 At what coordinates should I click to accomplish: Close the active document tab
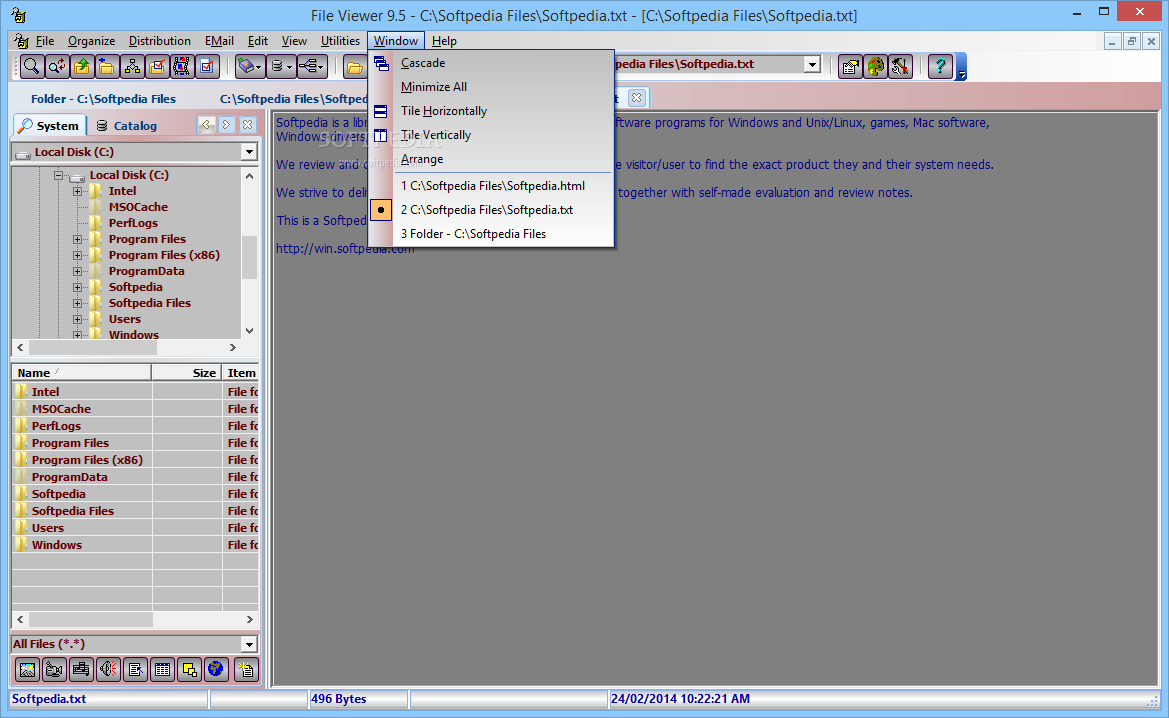coord(636,98)
